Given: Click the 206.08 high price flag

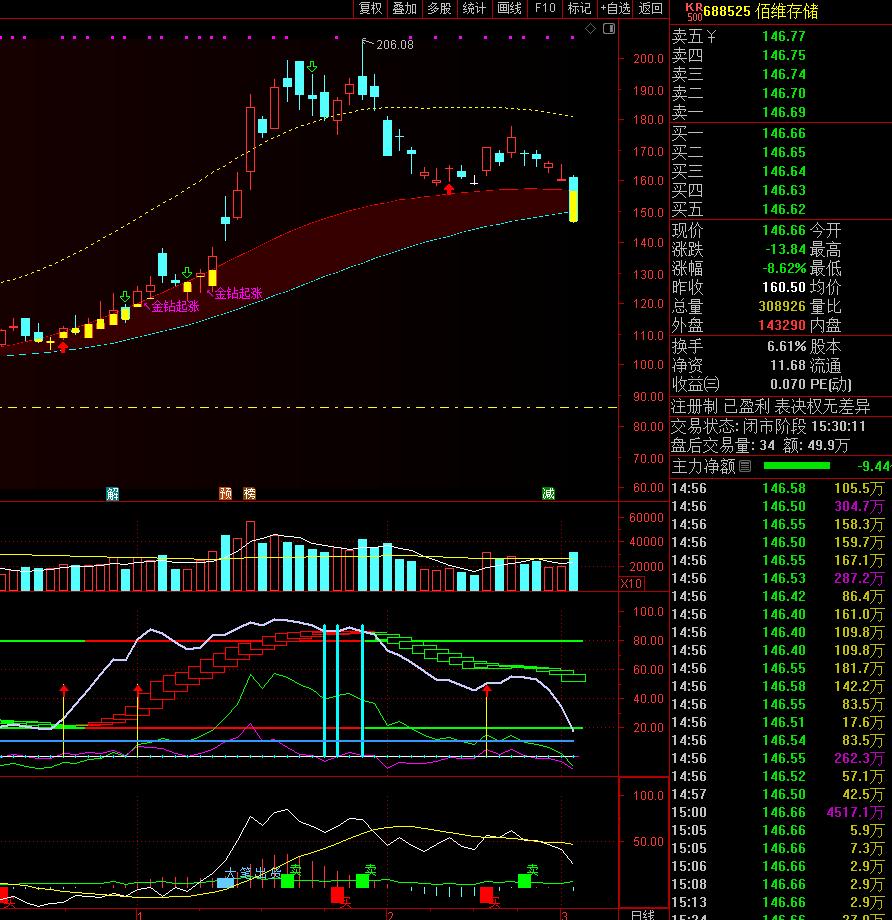Looking at the screenshot, I should point(394,45).
